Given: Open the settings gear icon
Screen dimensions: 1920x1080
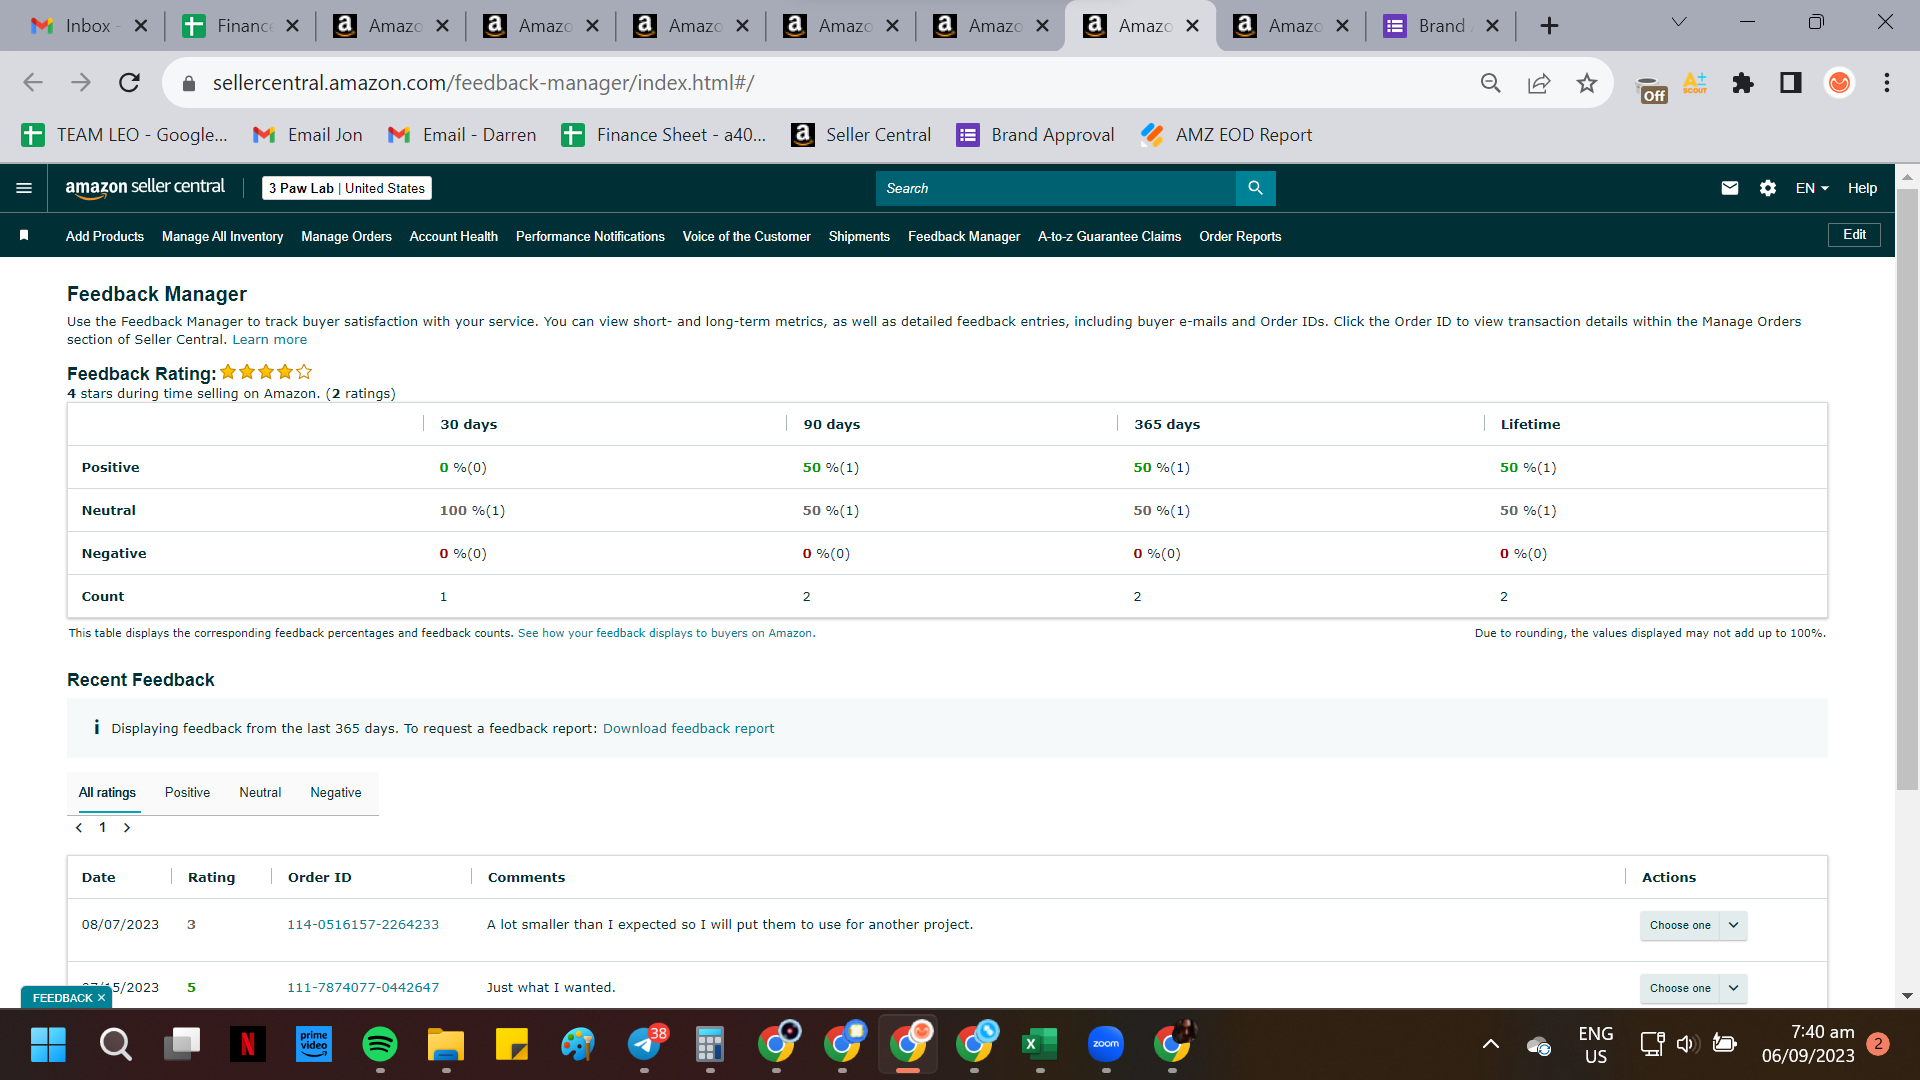Looking at the screenshot, I should tap(1768, 188).
